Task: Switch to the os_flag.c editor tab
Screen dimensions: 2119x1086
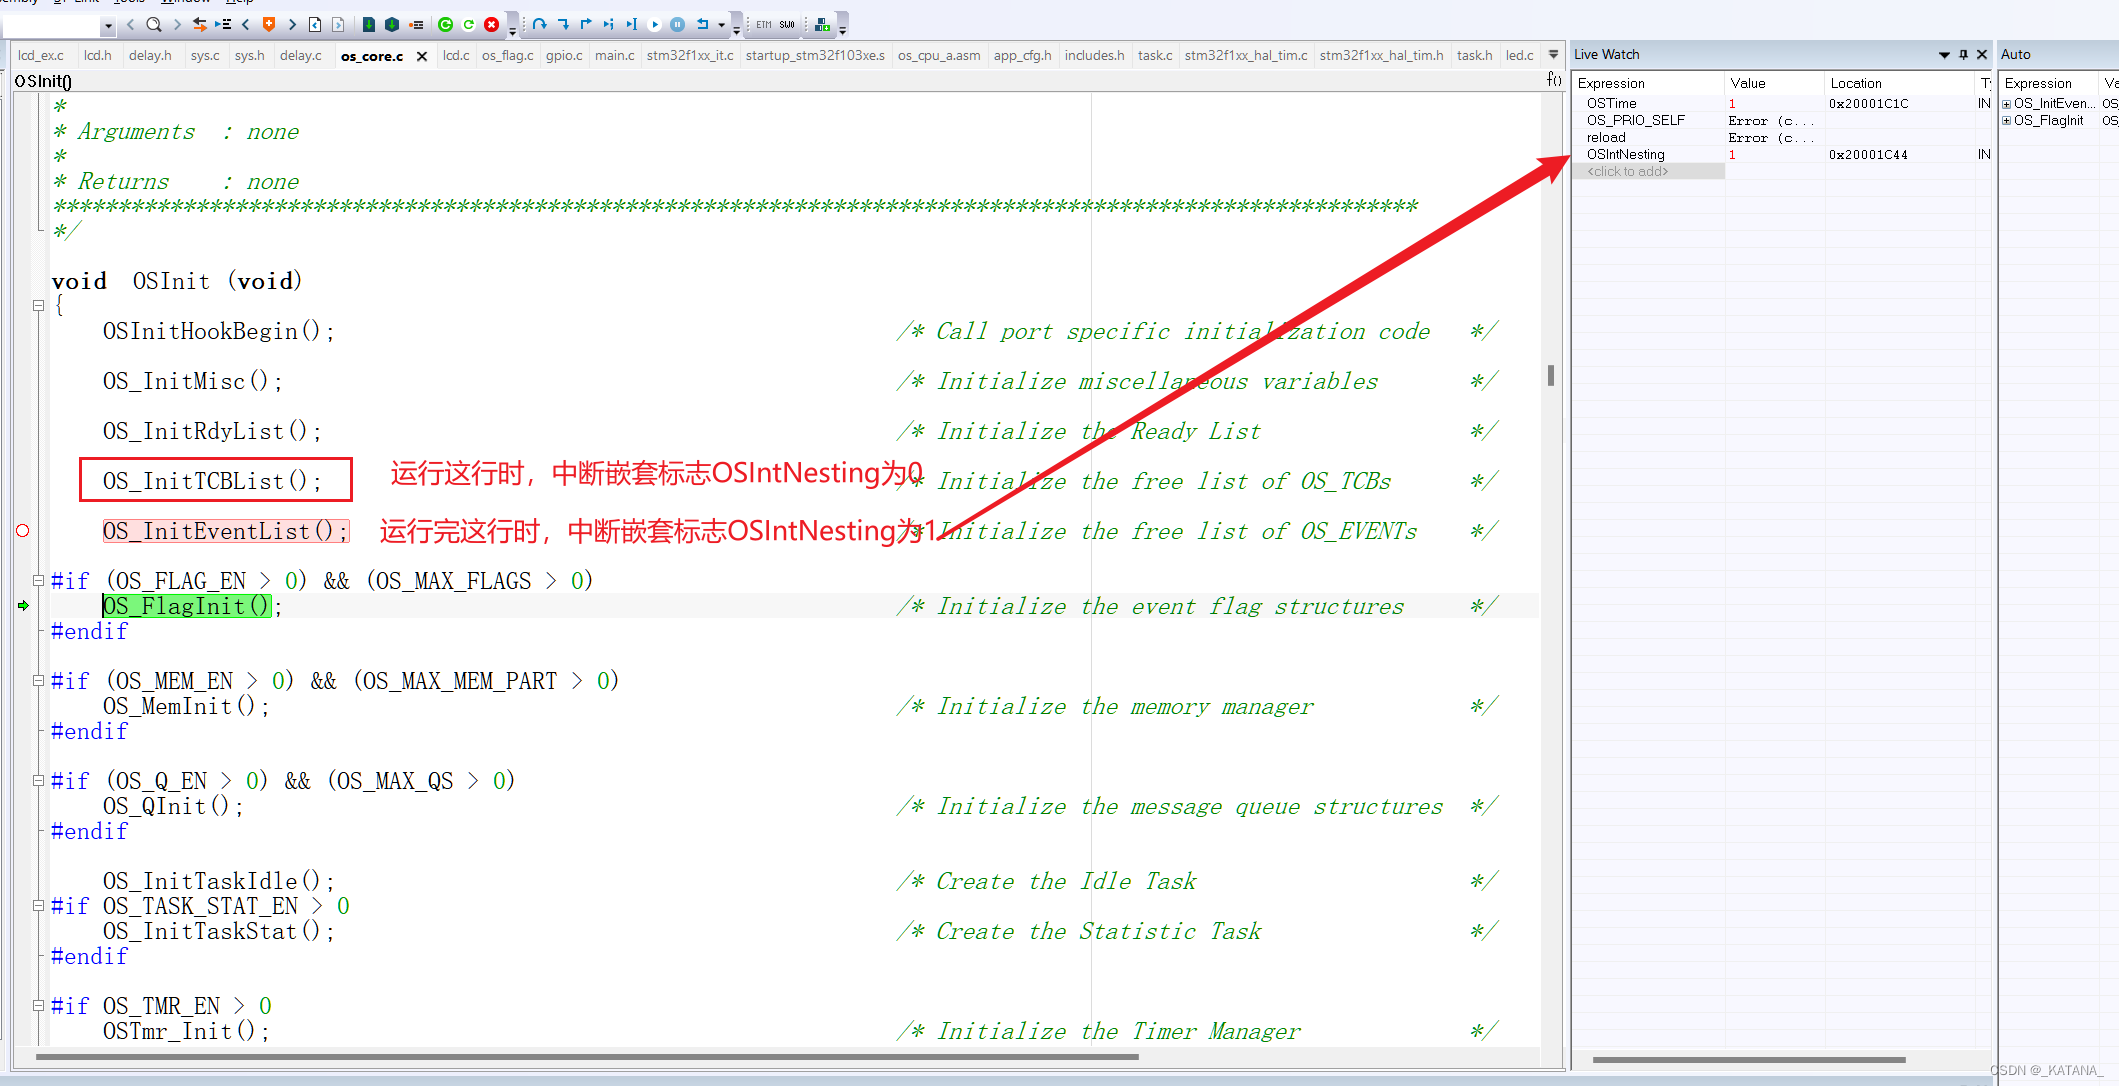Action: pos(507,55)
